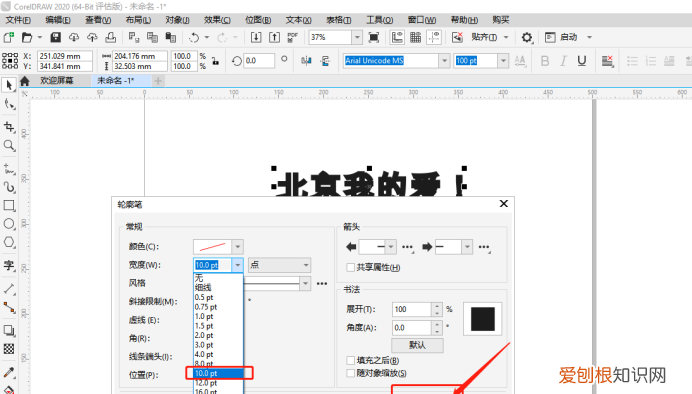Select the Drop Shadow tool
Viewport: 692px width, 394px height.
tap(9, 330)
